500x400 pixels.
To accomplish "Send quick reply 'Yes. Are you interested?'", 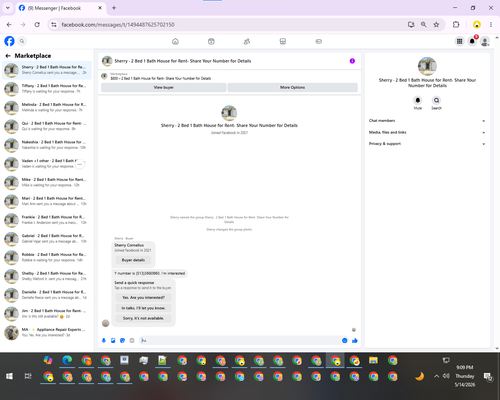I will 143,297.
